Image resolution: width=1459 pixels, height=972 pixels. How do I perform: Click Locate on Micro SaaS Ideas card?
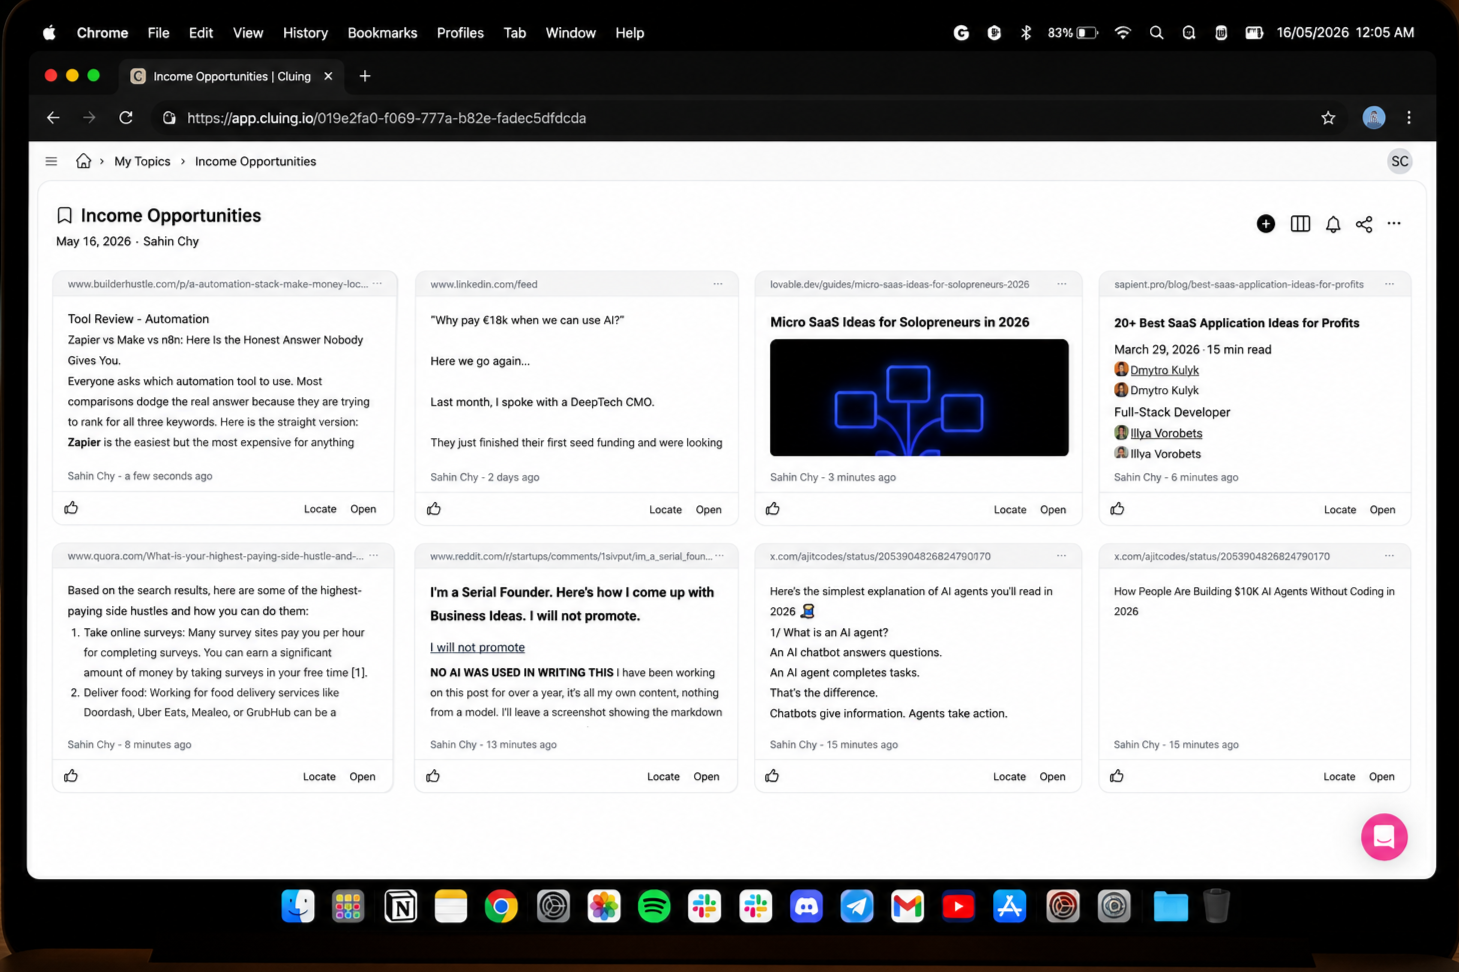[1010, 510]
